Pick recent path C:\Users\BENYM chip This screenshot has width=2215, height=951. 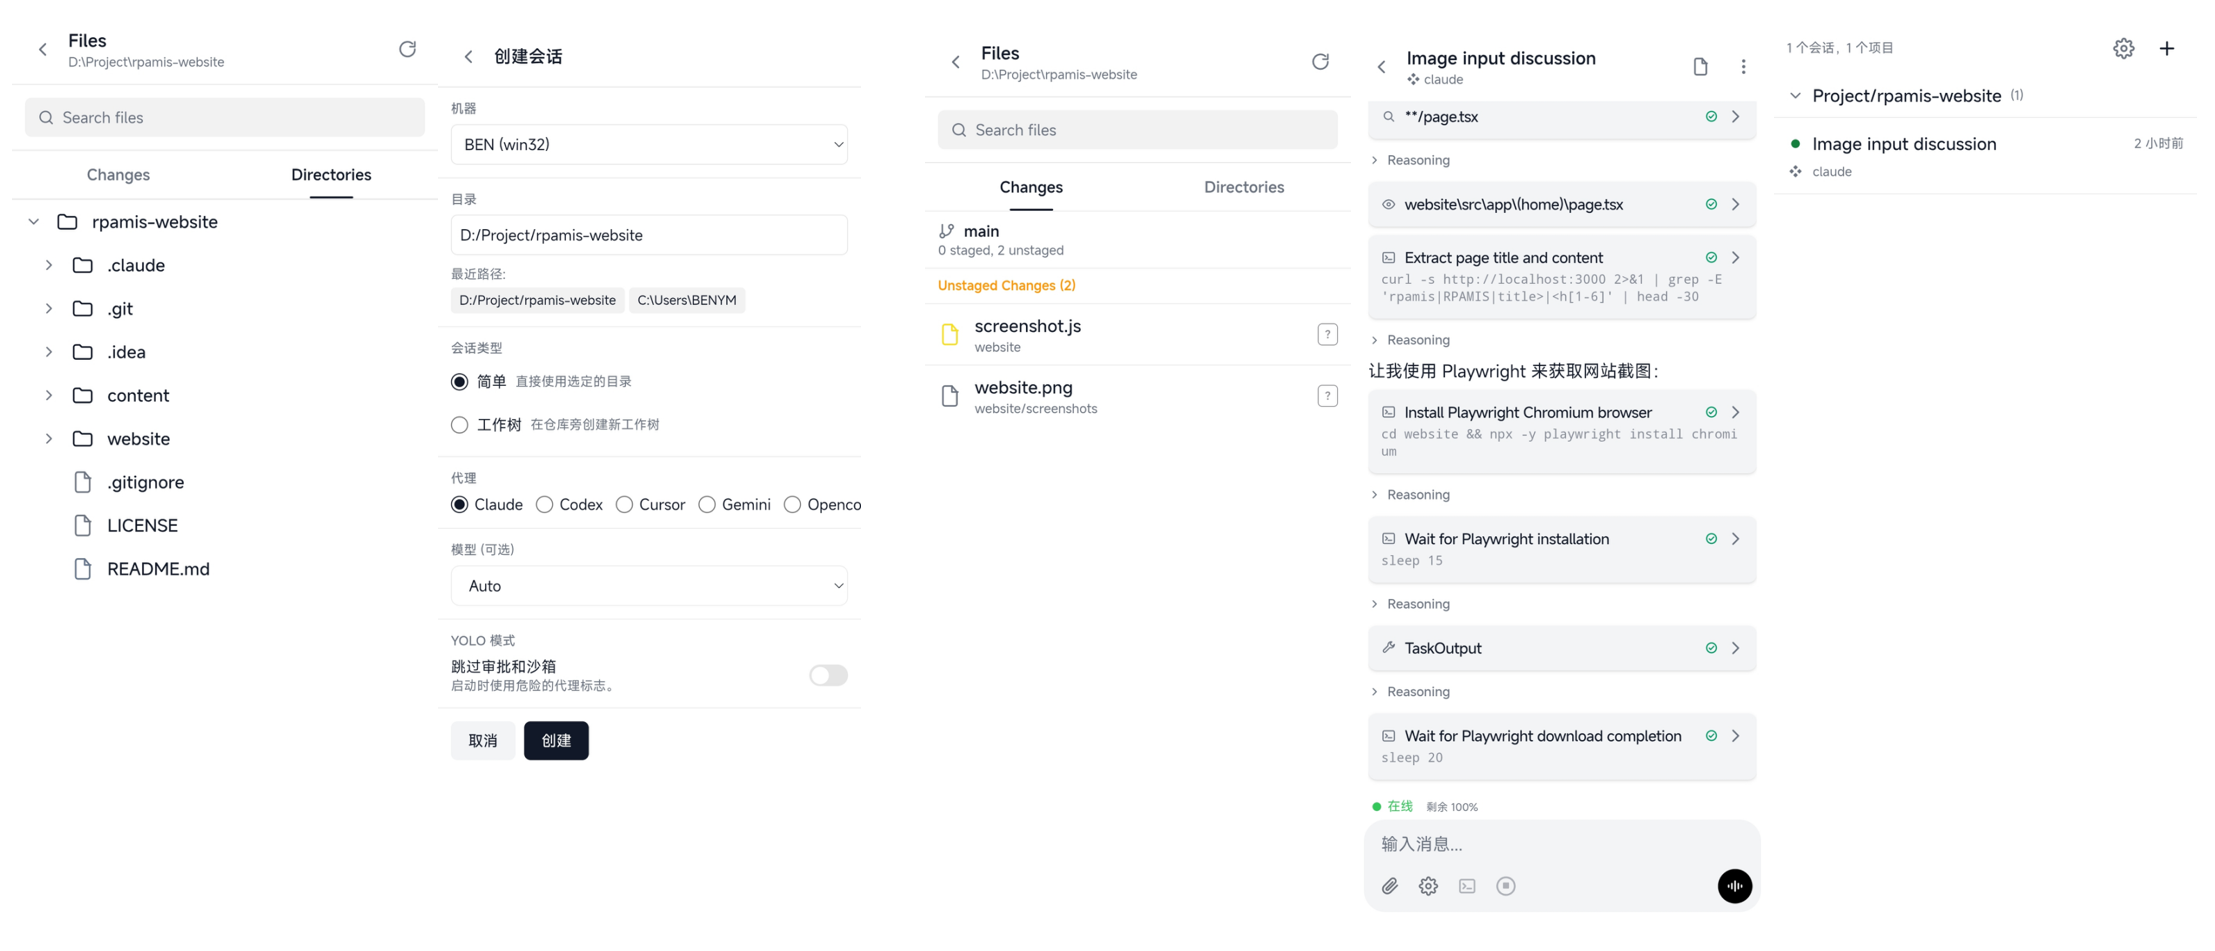click(687, 300)
